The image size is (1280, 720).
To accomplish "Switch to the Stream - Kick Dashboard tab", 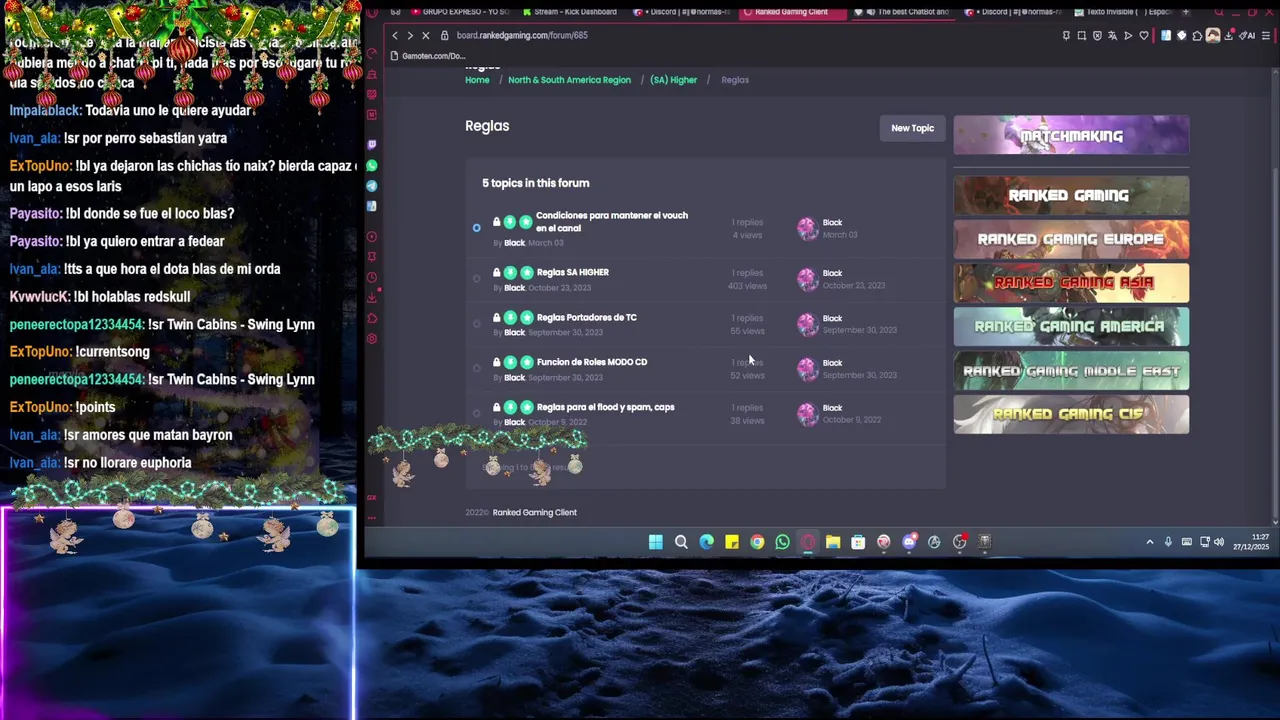I will click(x=570, y=12).
